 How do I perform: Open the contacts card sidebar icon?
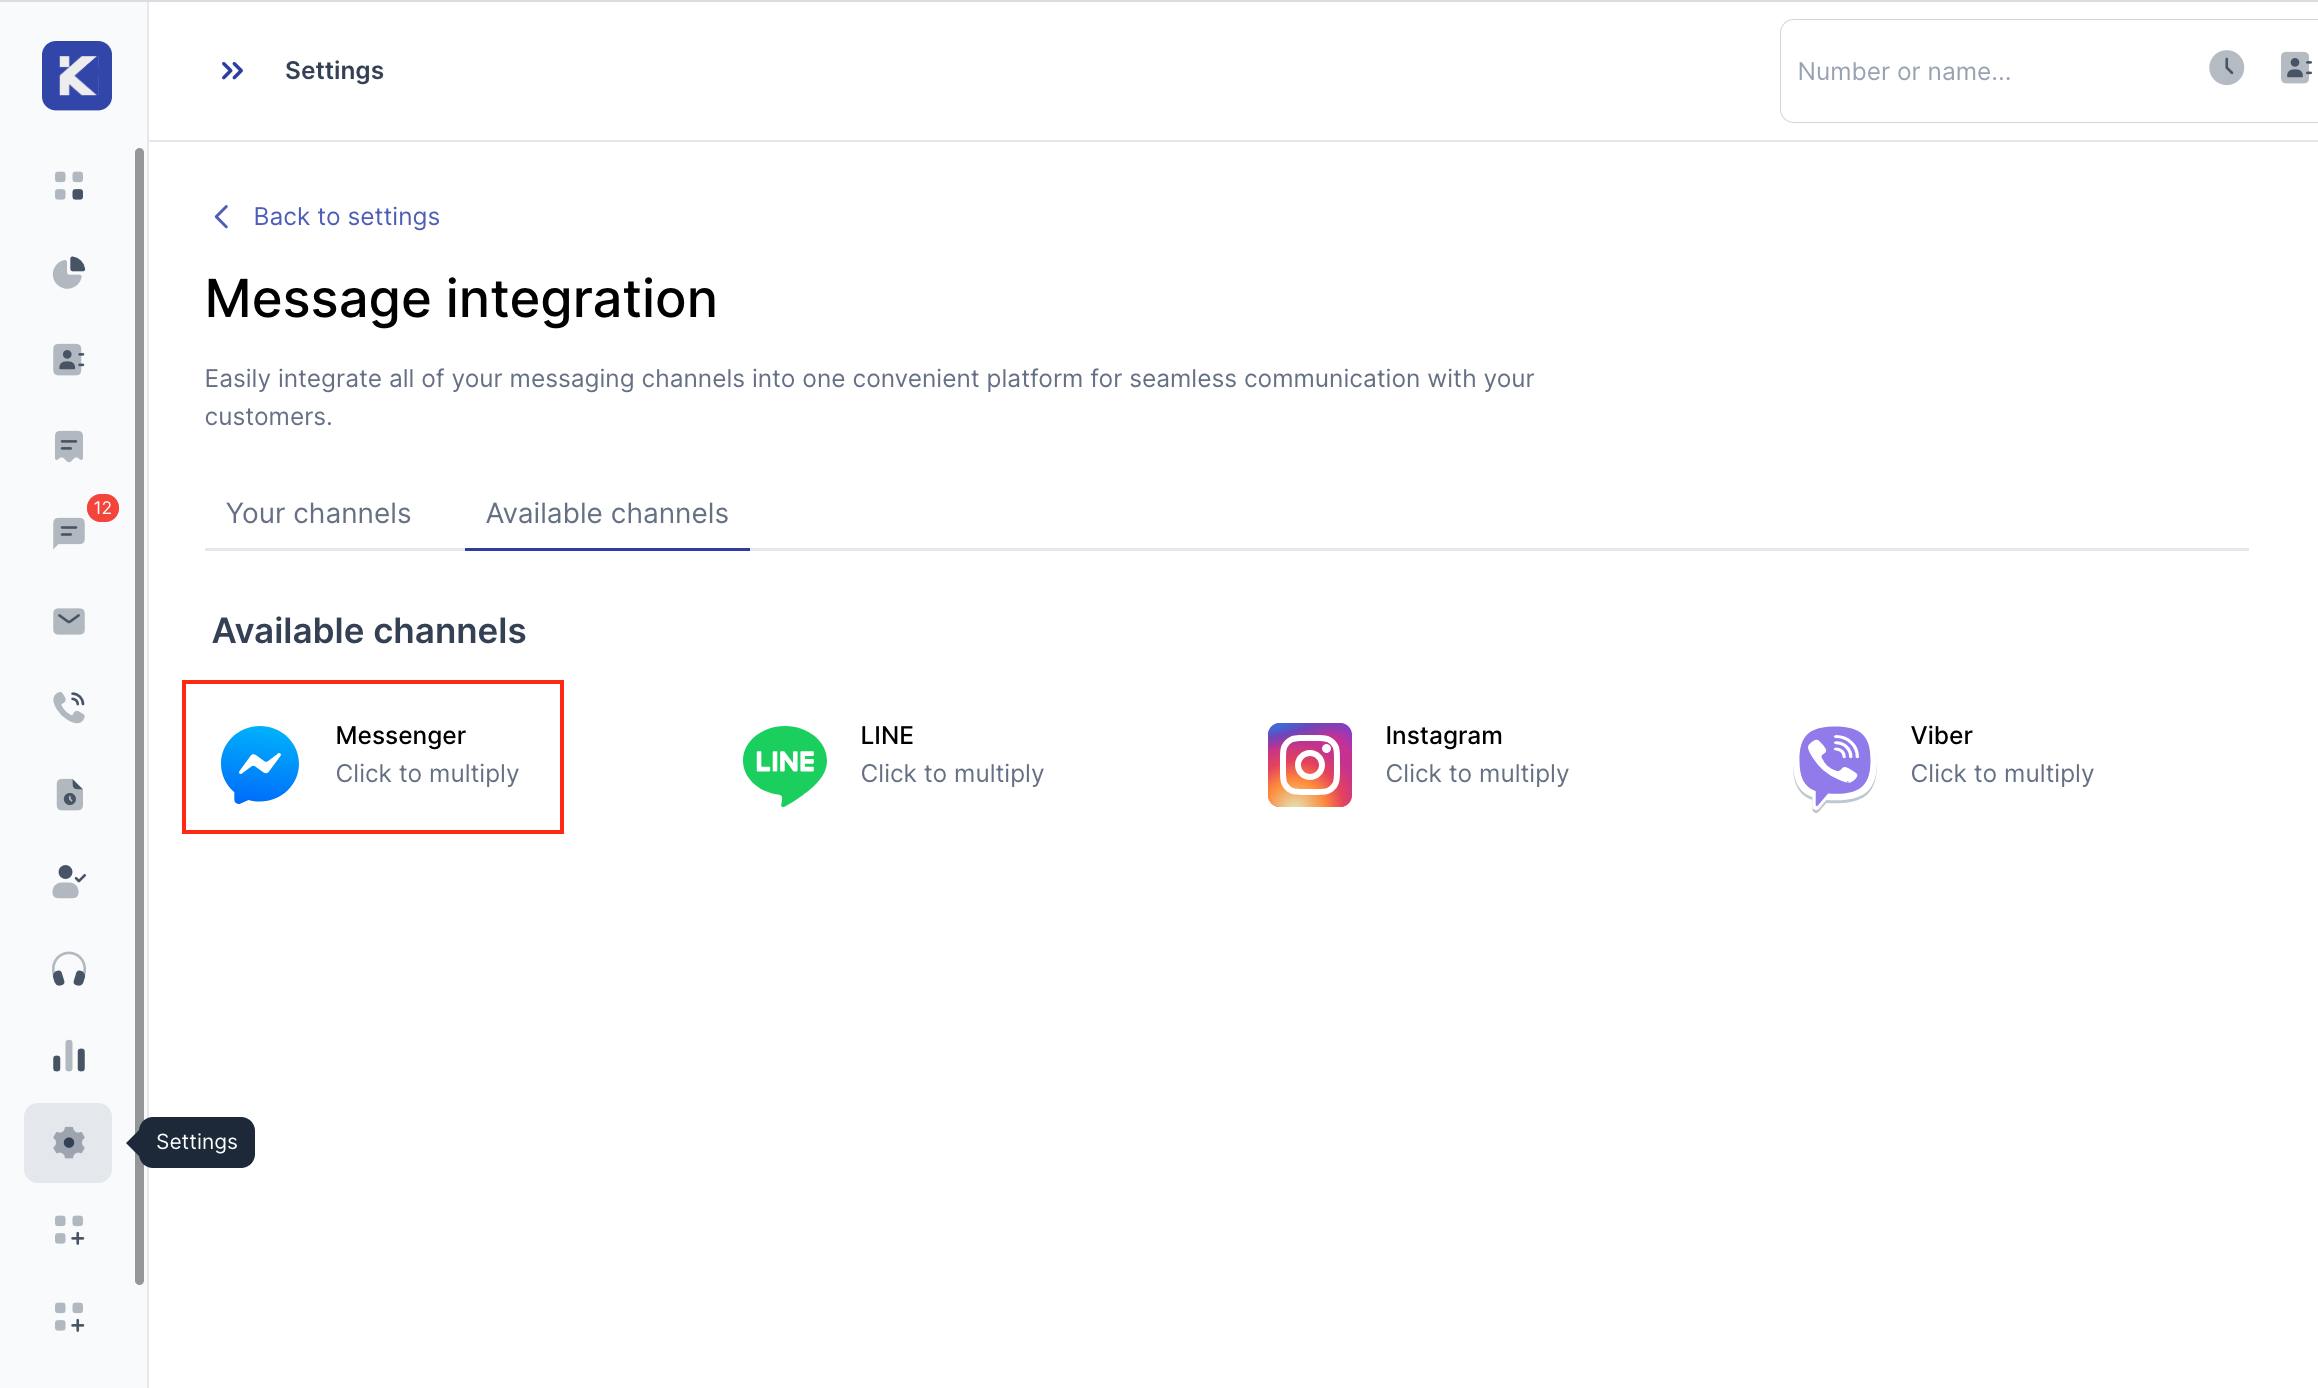point(69,359)
